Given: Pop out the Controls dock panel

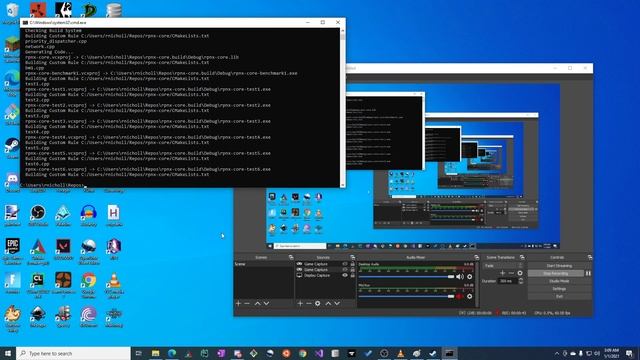Looking at the screenshot, I should (x=589, y=257).
